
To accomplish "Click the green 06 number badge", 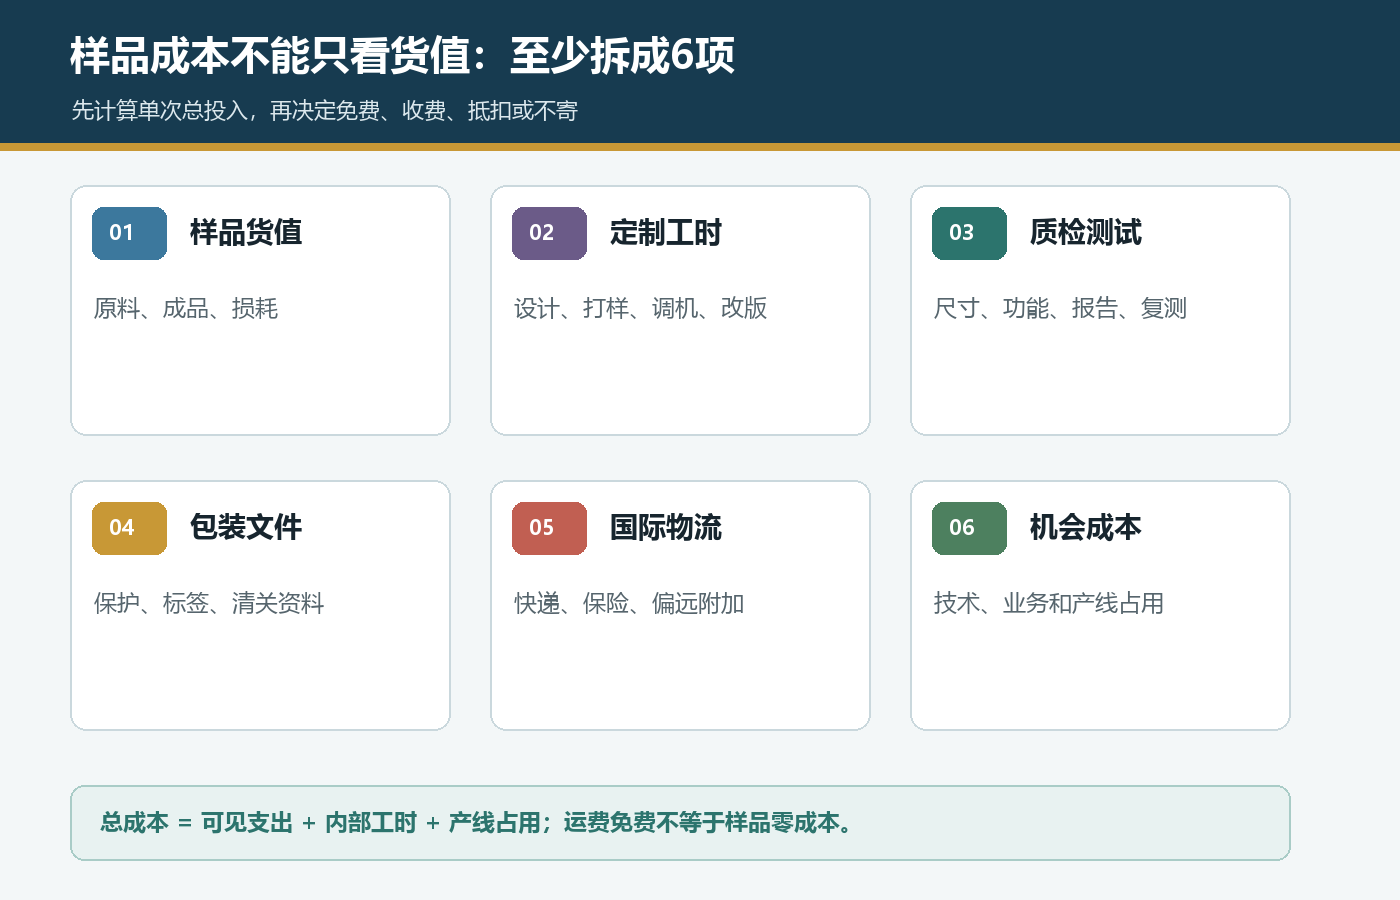I will (969, 528).
